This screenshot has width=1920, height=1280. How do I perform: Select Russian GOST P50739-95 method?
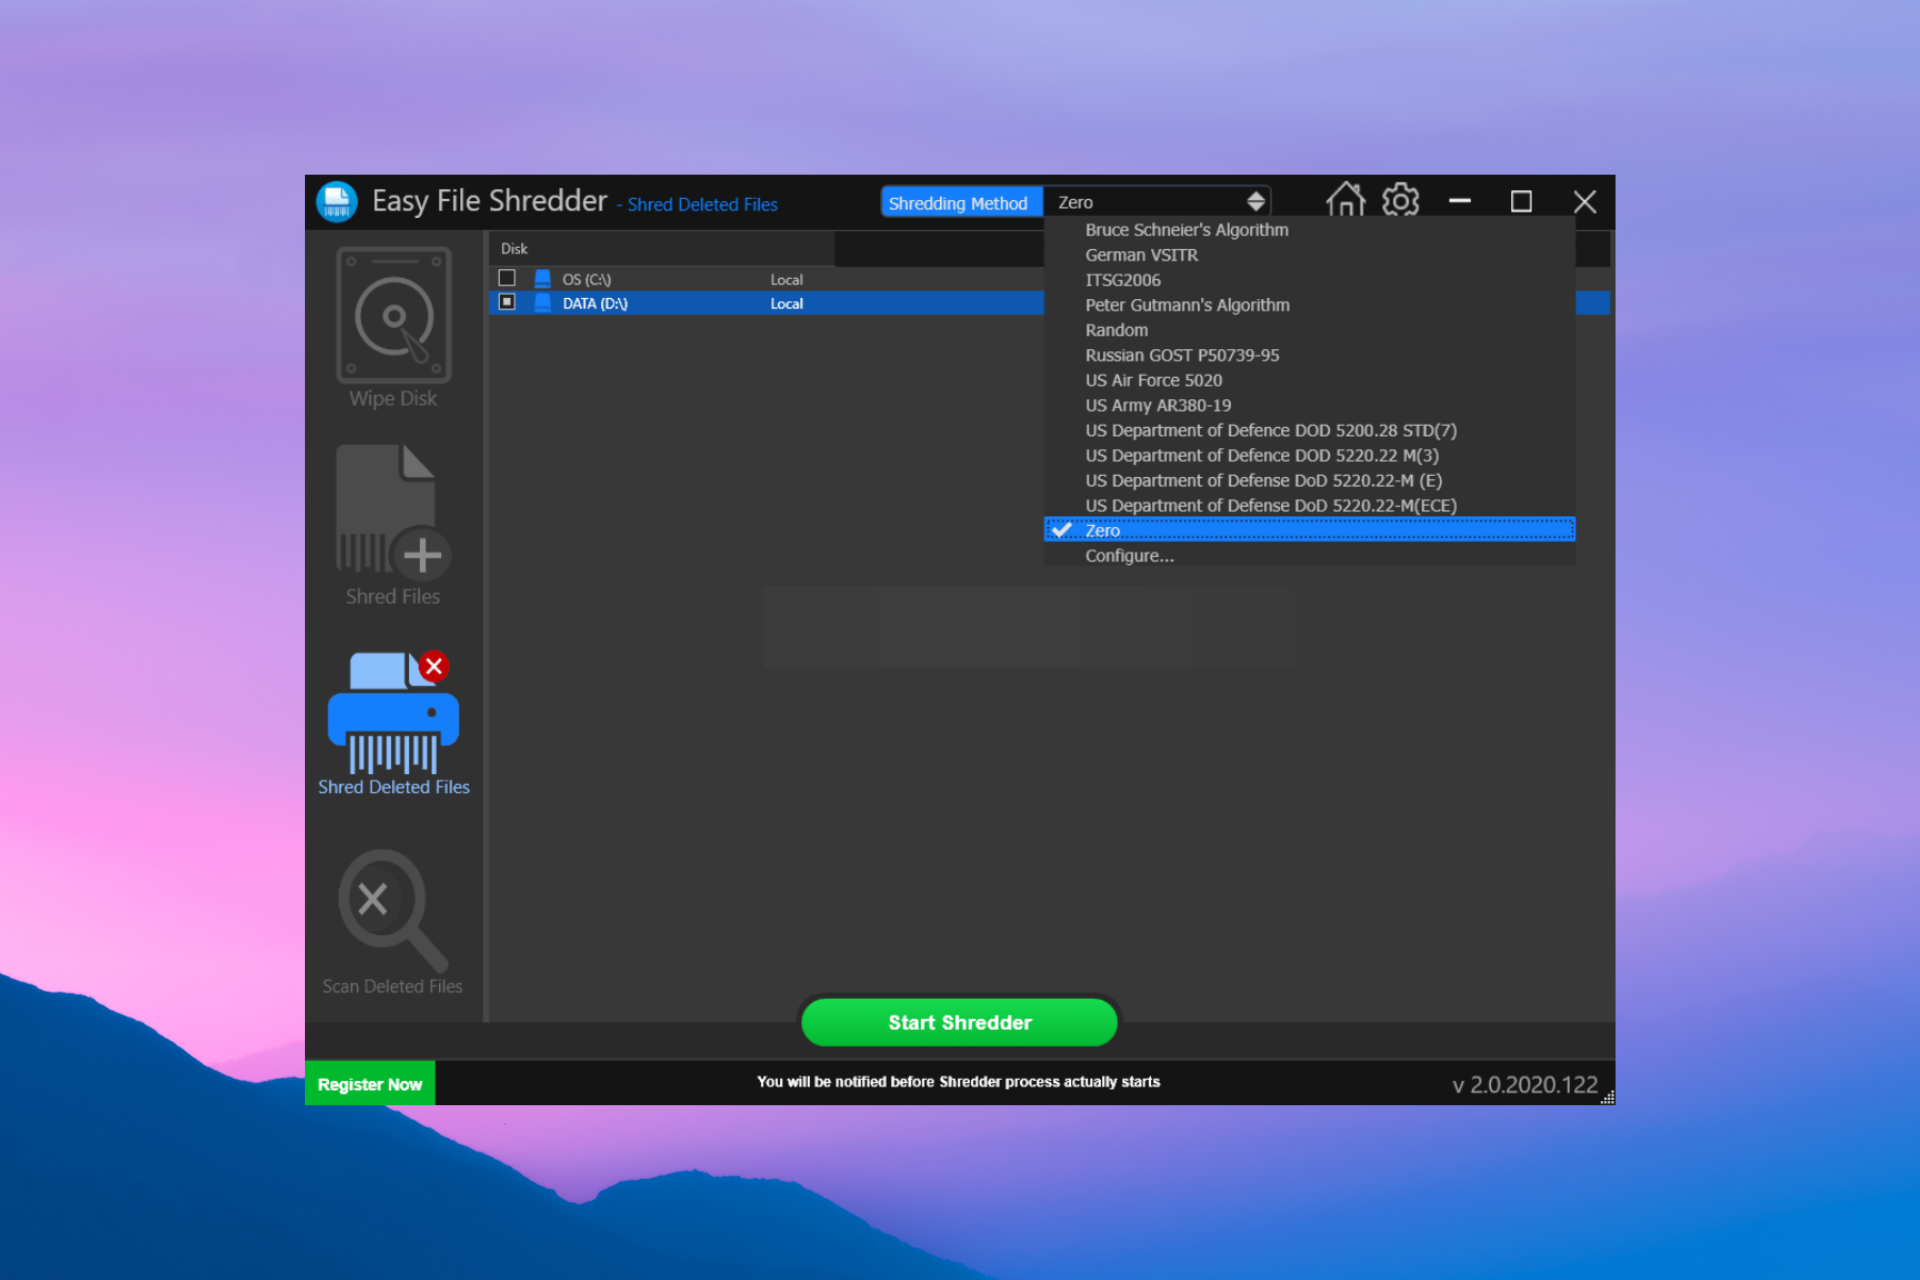[x=1180, y=354]
